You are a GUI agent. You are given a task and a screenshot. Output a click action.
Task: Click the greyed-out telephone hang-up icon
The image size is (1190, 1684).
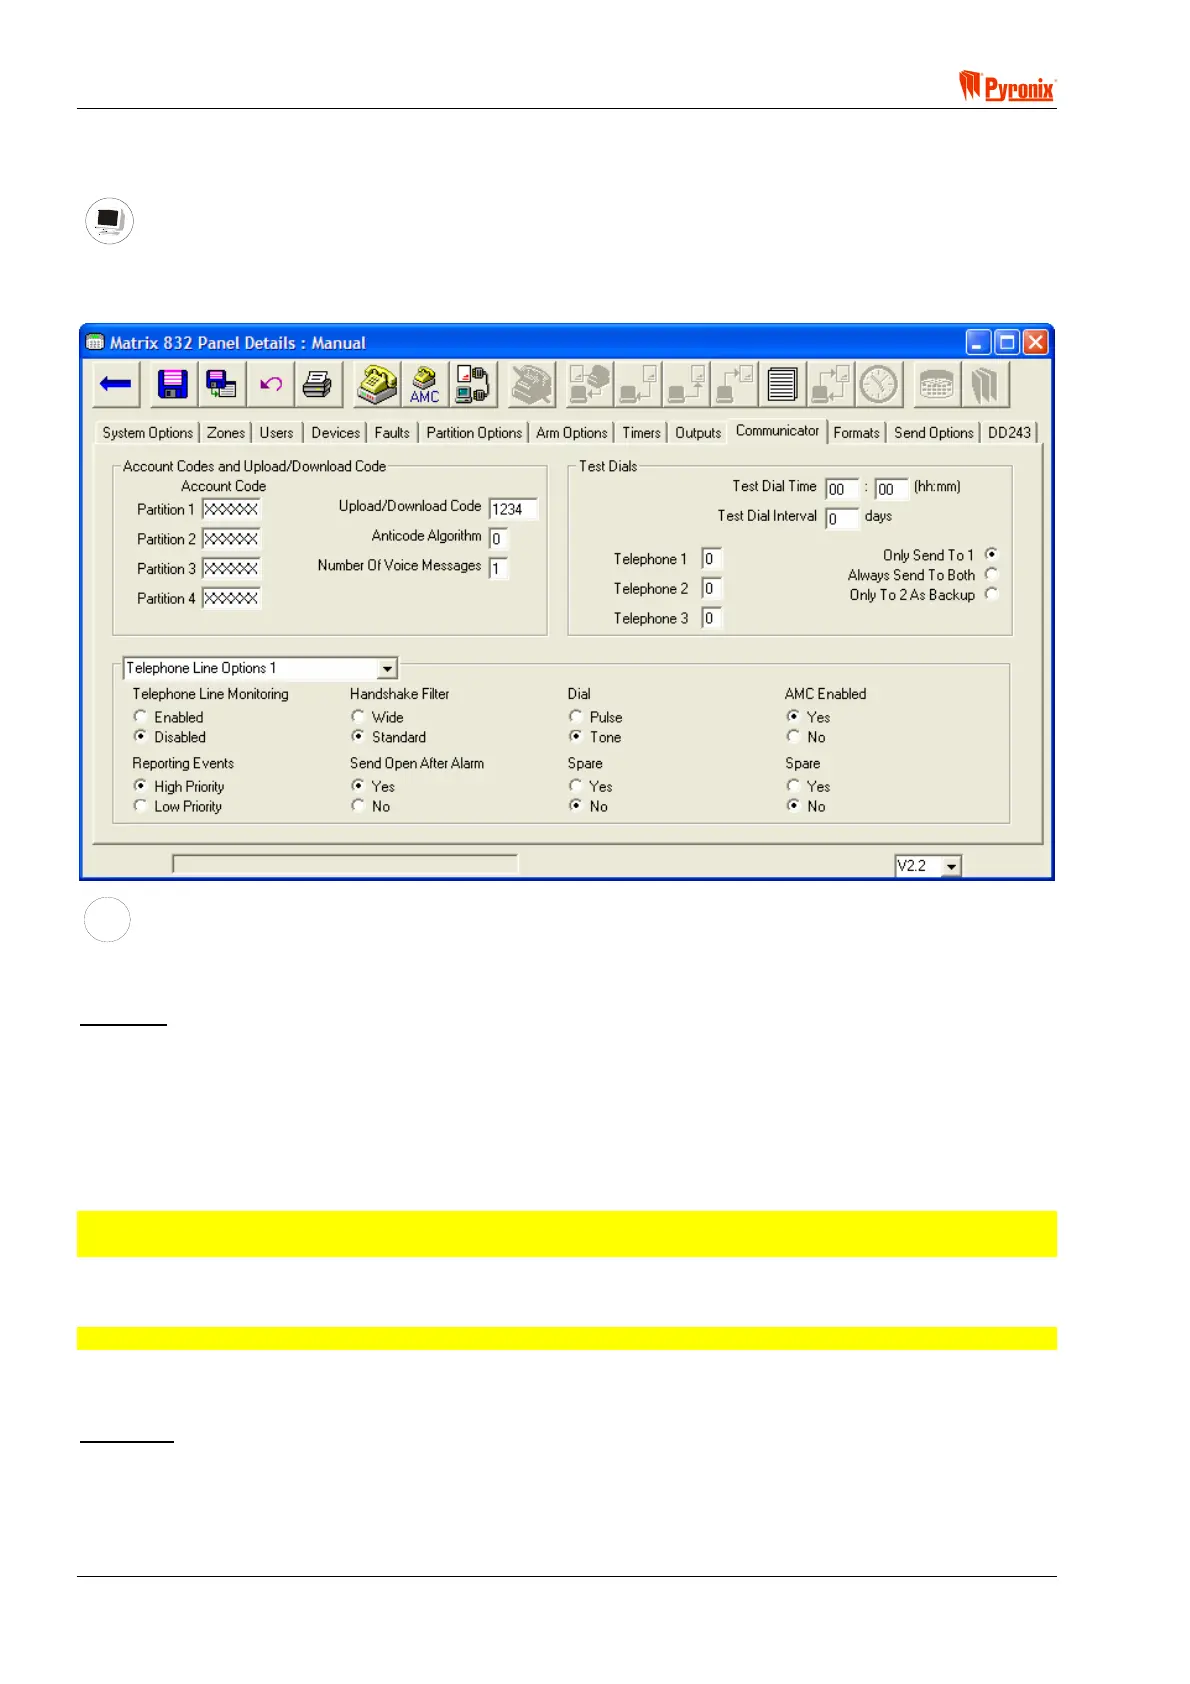coord(532,385)
